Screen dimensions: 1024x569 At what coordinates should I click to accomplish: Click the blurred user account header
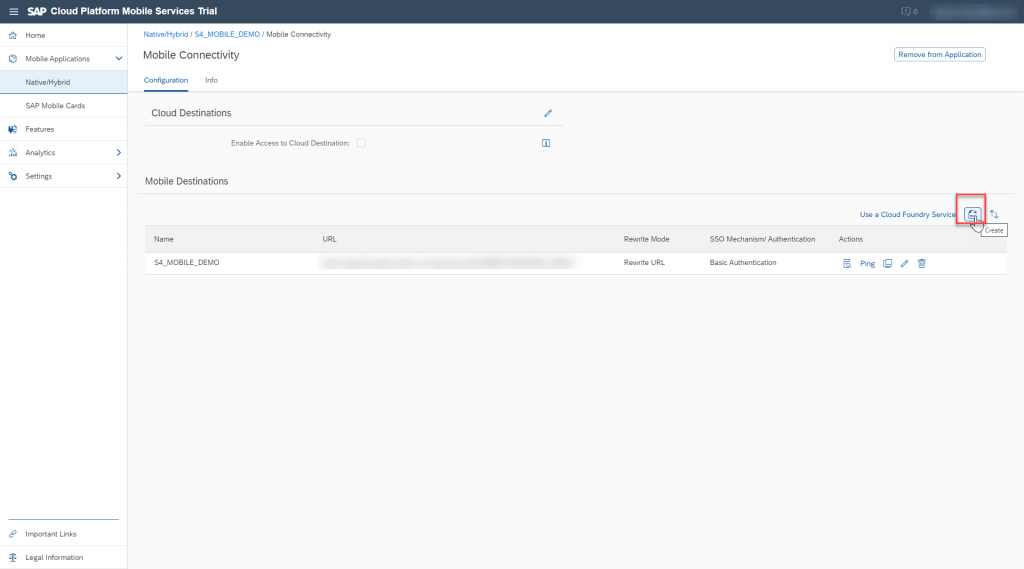pyautogui.click(x=973, y=11)
